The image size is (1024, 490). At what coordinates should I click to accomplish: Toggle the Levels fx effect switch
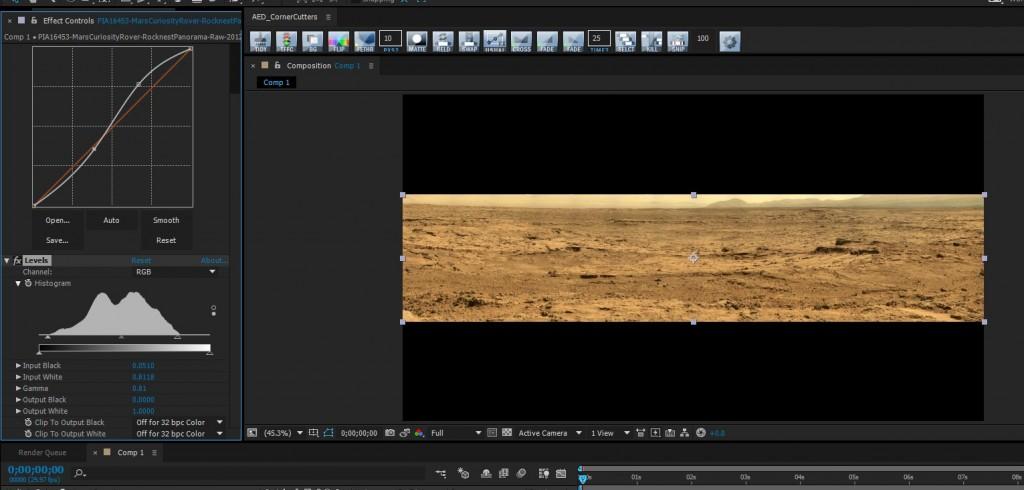[18, 261]
